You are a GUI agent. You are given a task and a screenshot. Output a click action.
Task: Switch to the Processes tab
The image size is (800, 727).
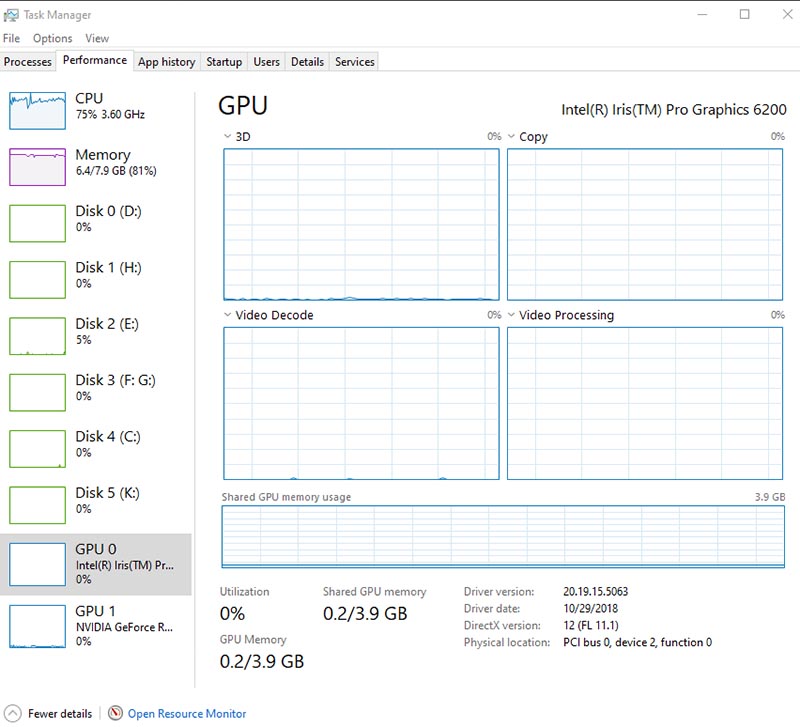(x=28, y=62)
